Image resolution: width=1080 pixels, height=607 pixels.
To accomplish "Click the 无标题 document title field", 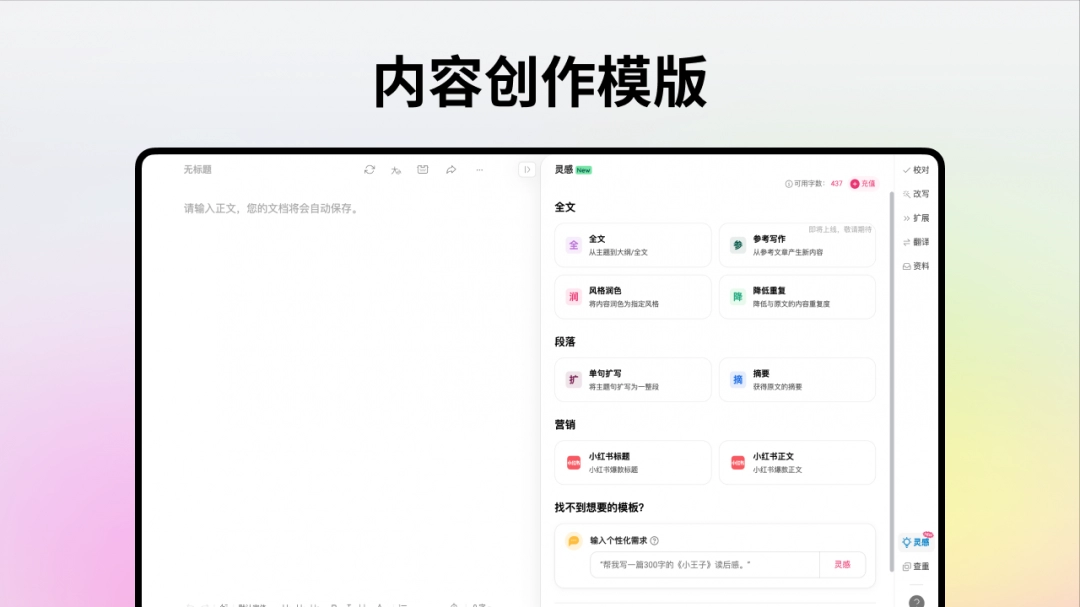I will pyautogui.click(x=198, y=169).
